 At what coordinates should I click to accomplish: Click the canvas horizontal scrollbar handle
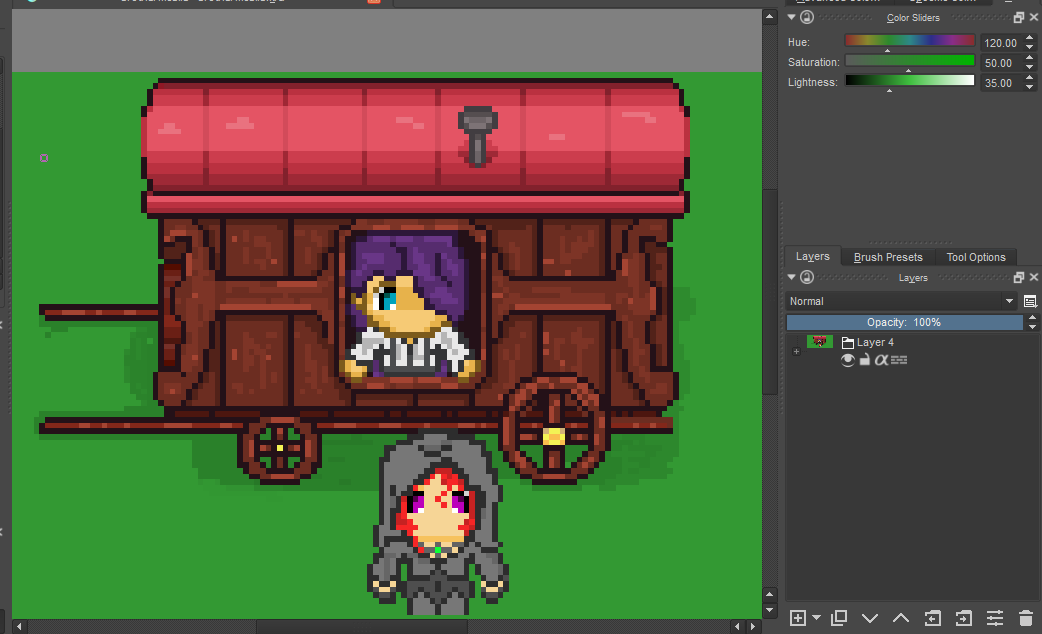pos(362,626)
